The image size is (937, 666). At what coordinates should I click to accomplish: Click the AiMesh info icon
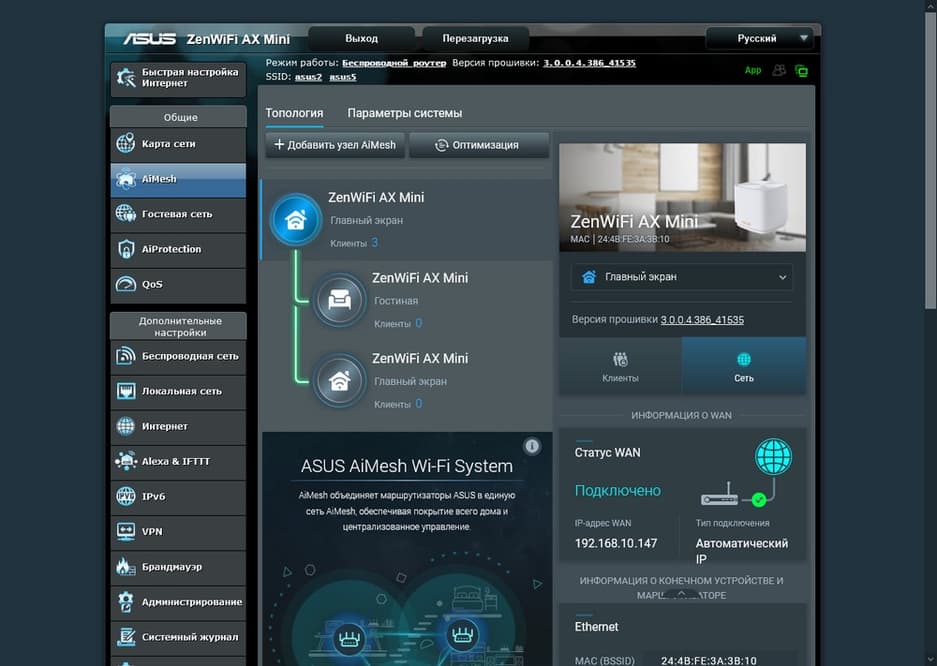(532, 446)
